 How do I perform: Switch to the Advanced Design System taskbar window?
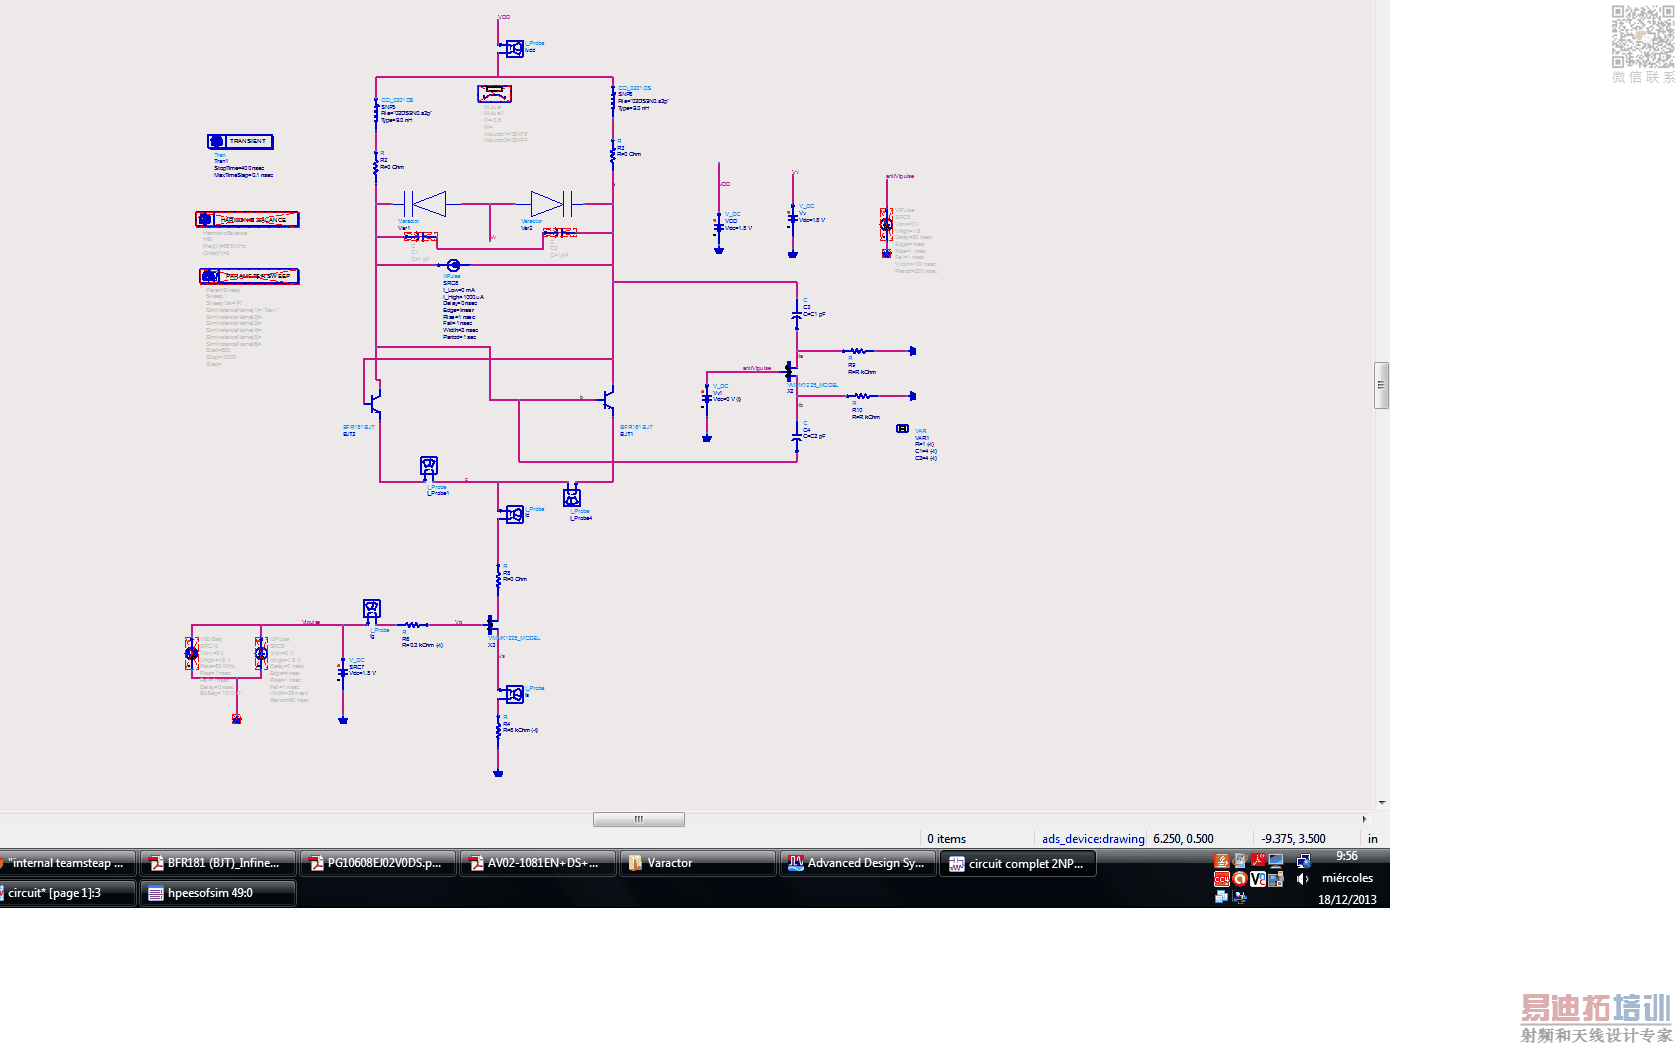tap(858, 863)
